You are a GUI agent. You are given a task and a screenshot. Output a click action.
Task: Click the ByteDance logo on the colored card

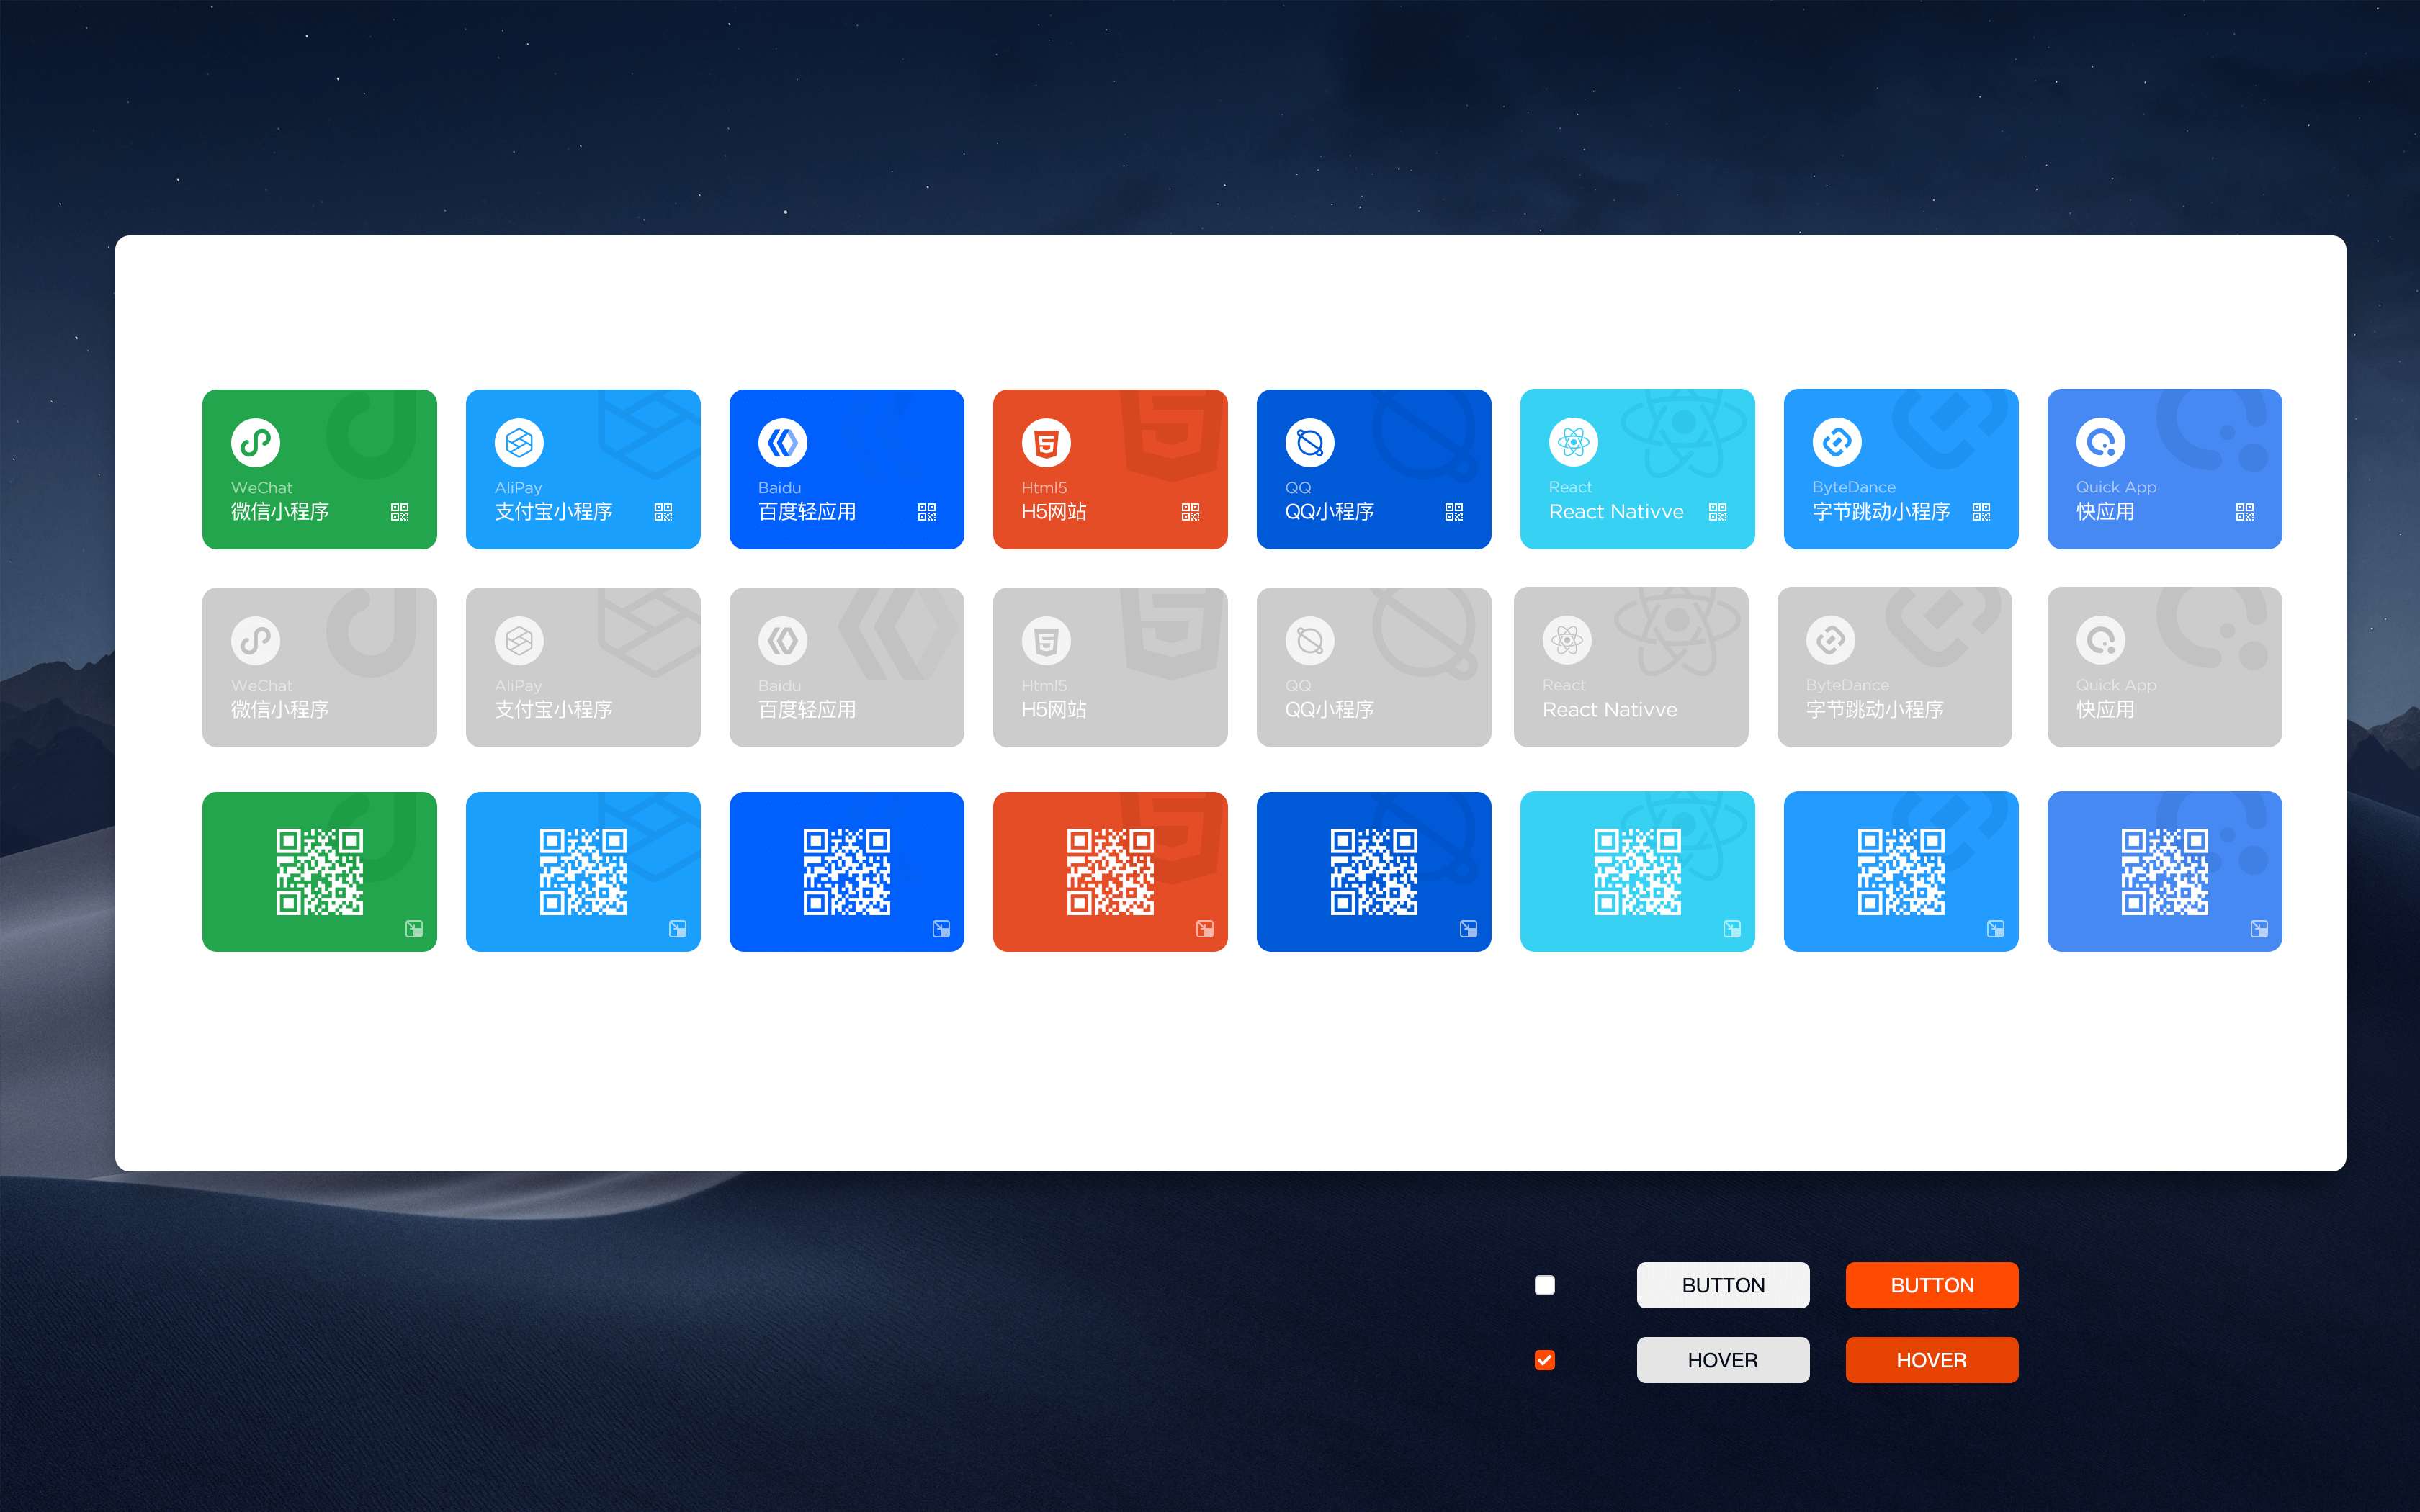click(1837, 442)
